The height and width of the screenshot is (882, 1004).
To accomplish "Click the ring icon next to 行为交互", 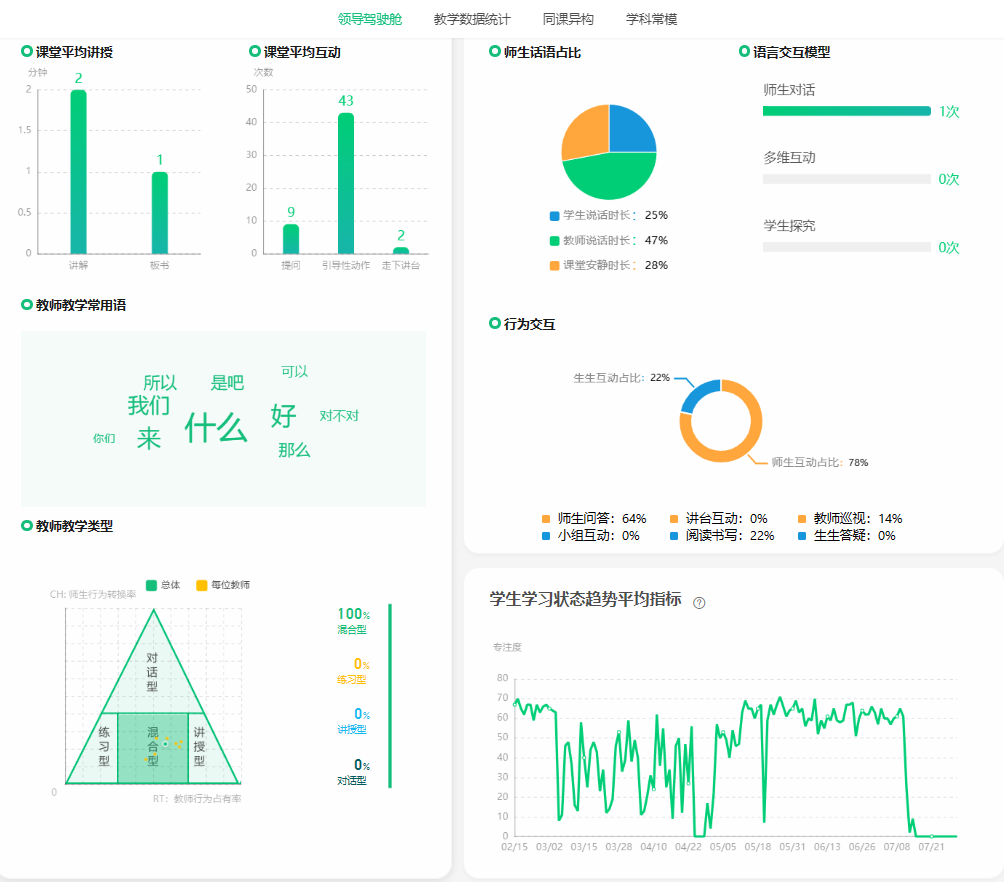I will (495, 323).
